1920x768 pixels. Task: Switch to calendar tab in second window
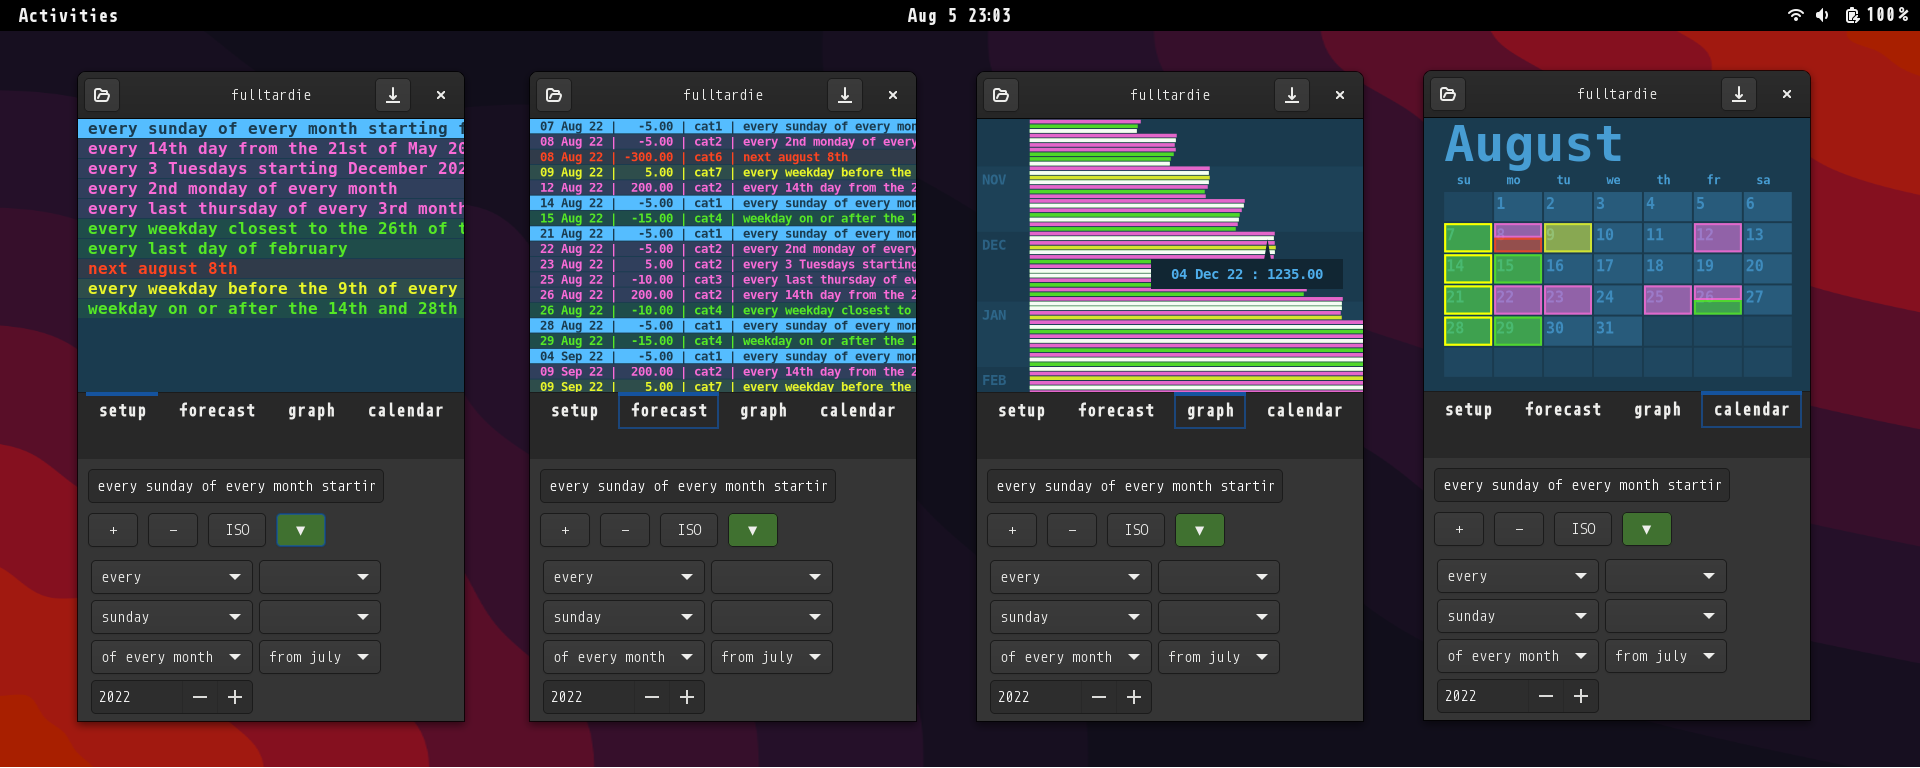point(857,411)
